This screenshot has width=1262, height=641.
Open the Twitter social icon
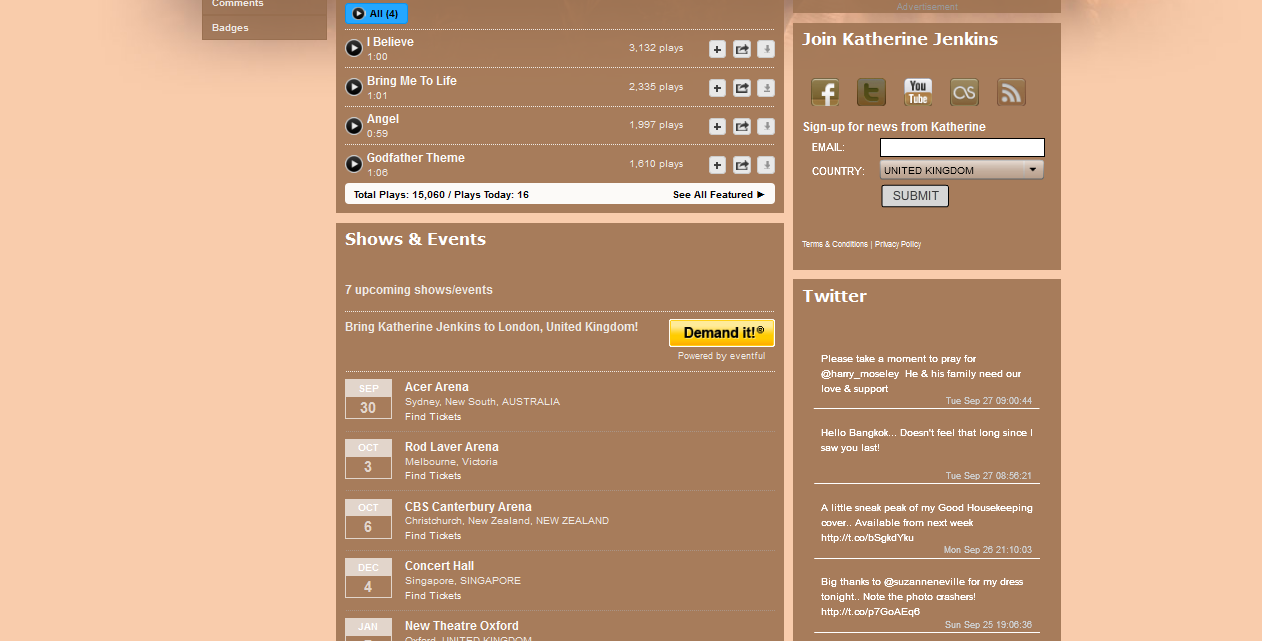pyautogui.click(x=871, y=92)
